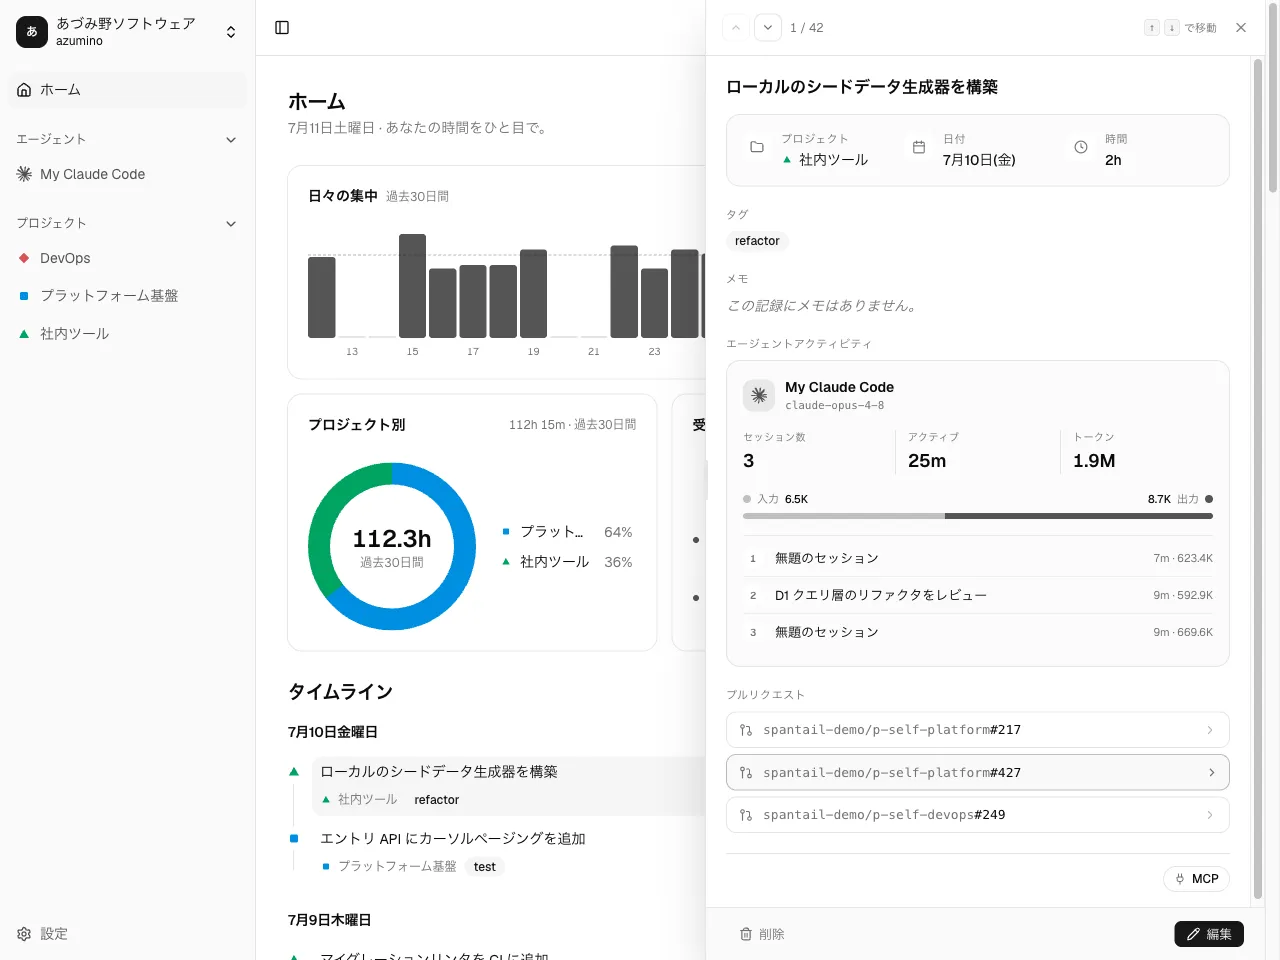This screenshot has width=1280, height=960.
Task: Open session 3 無題のセッション row
Action: [978, 632]
